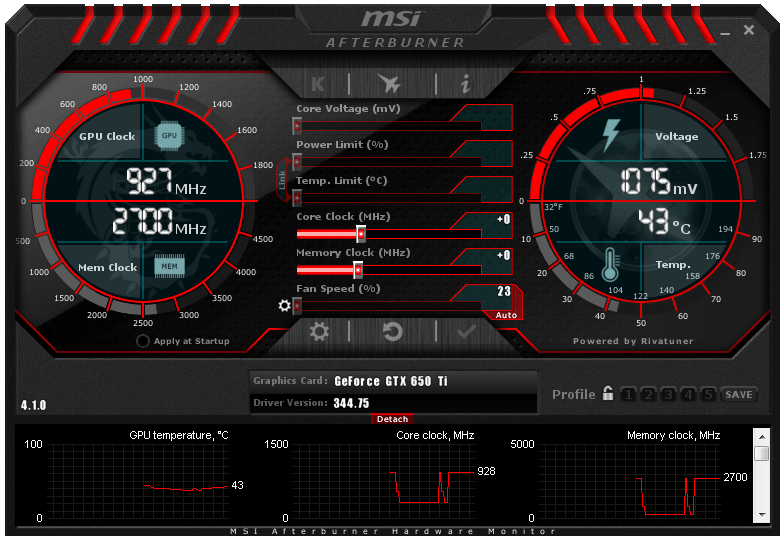Click the GPU temperature graph

tap(138, 481)
